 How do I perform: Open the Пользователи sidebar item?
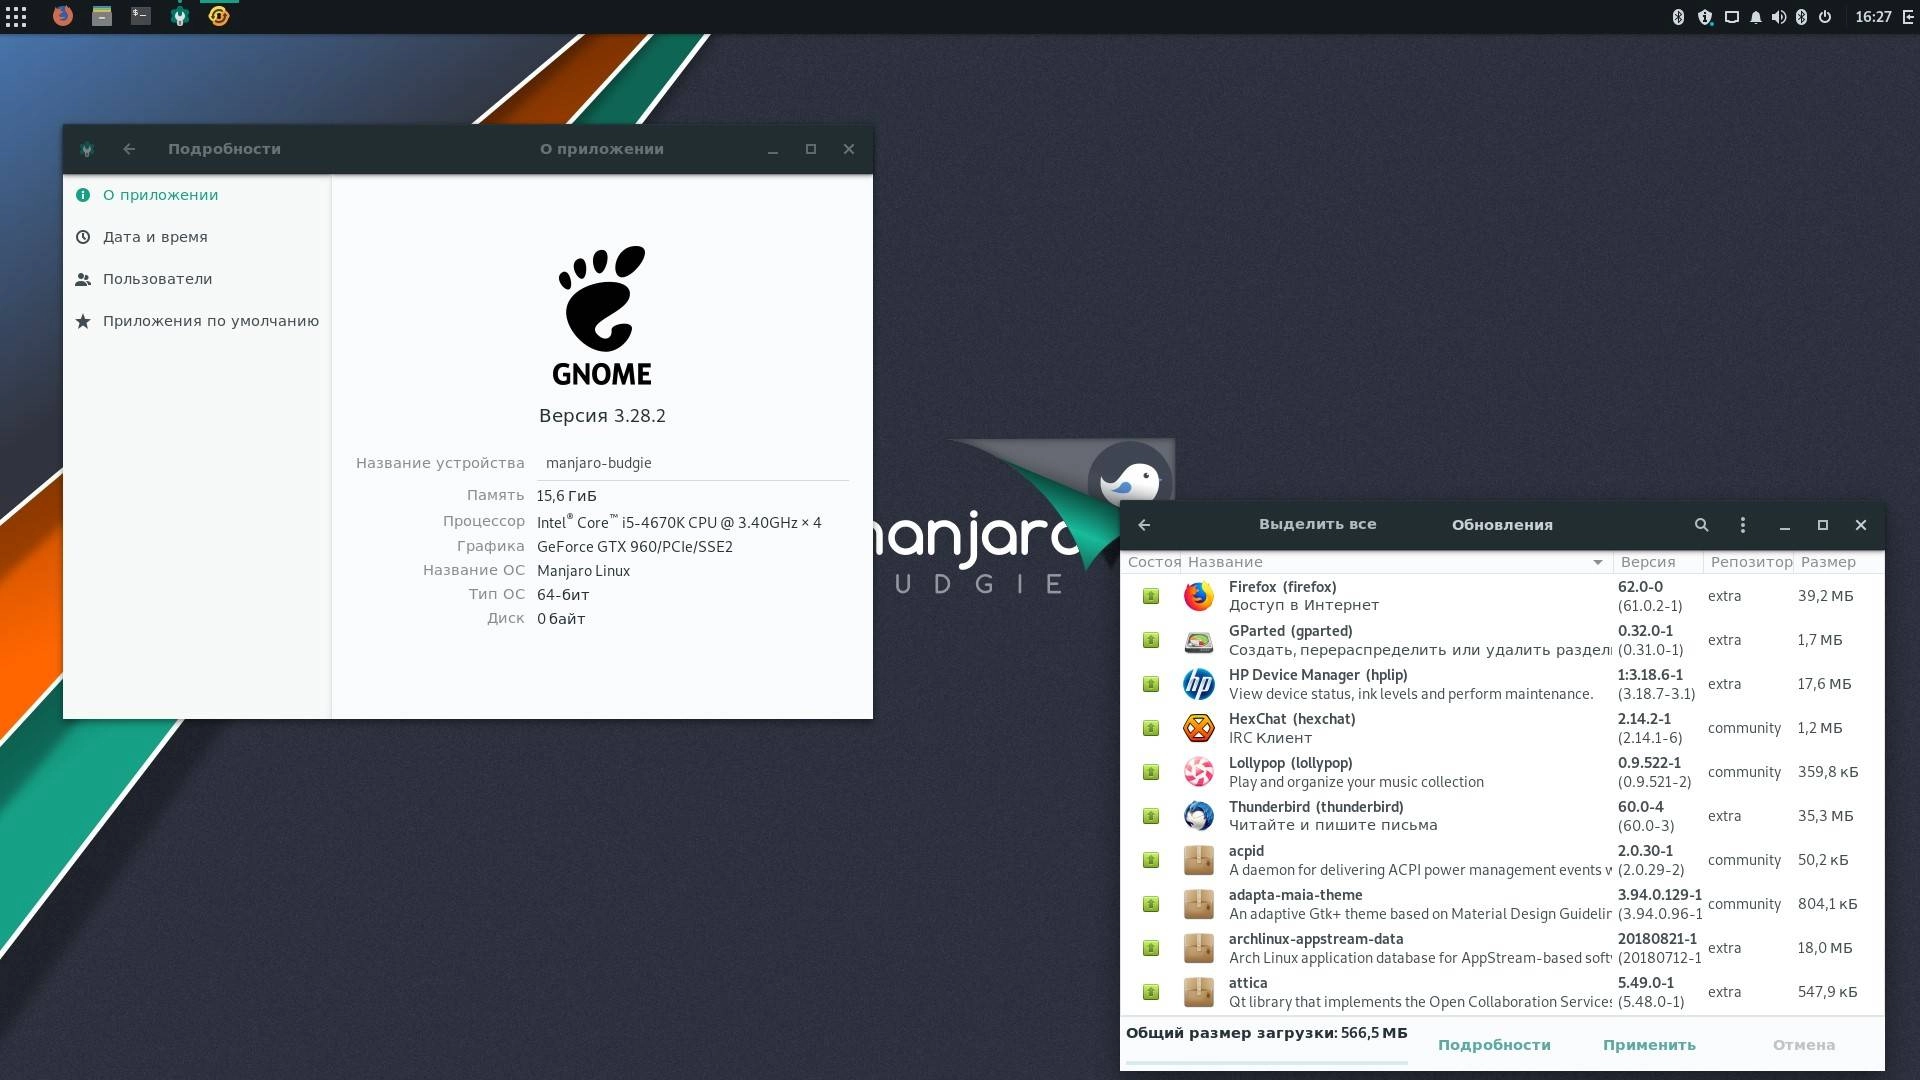pos(197,279)
